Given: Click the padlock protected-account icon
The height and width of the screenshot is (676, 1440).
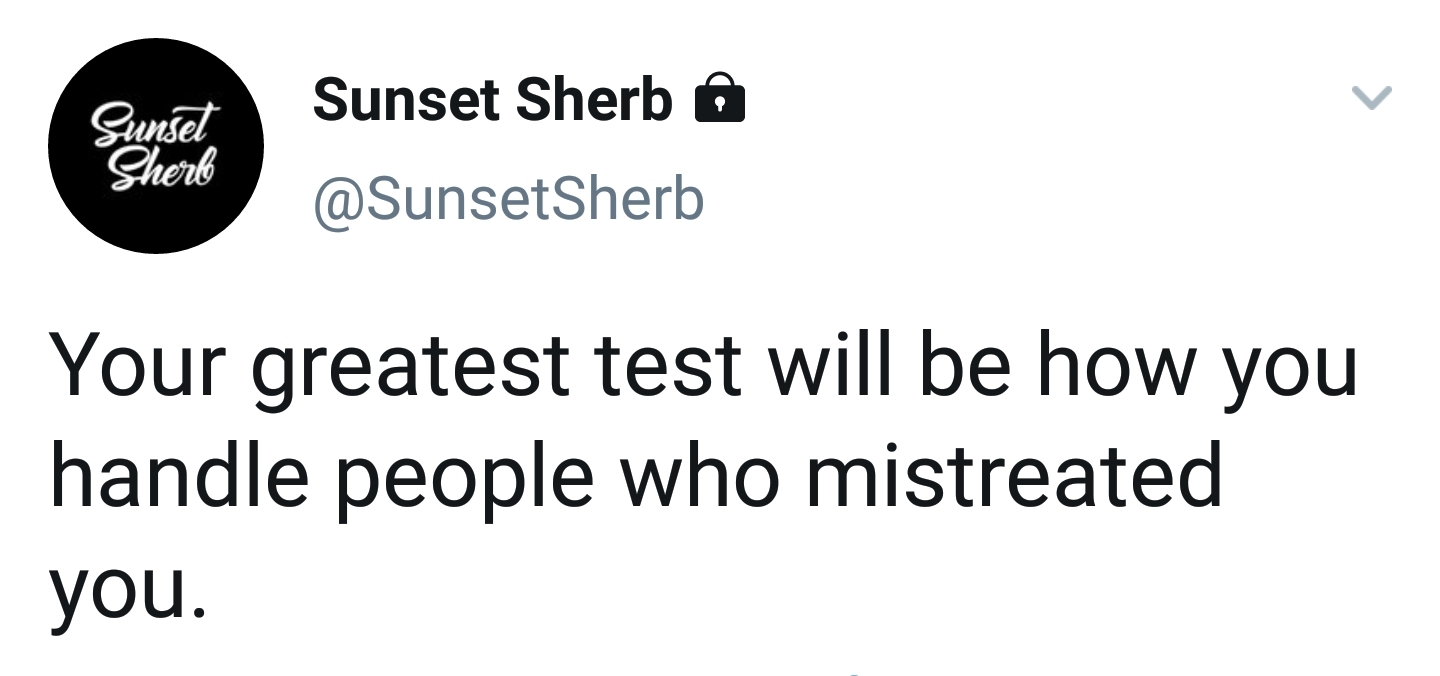Looking at the screenshot, I should coord(719,97).
